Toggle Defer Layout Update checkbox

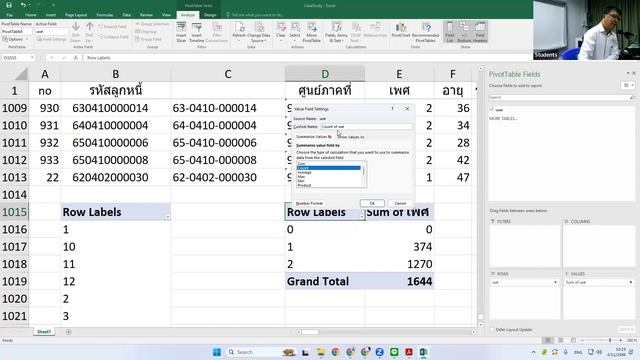pos(492,330)
